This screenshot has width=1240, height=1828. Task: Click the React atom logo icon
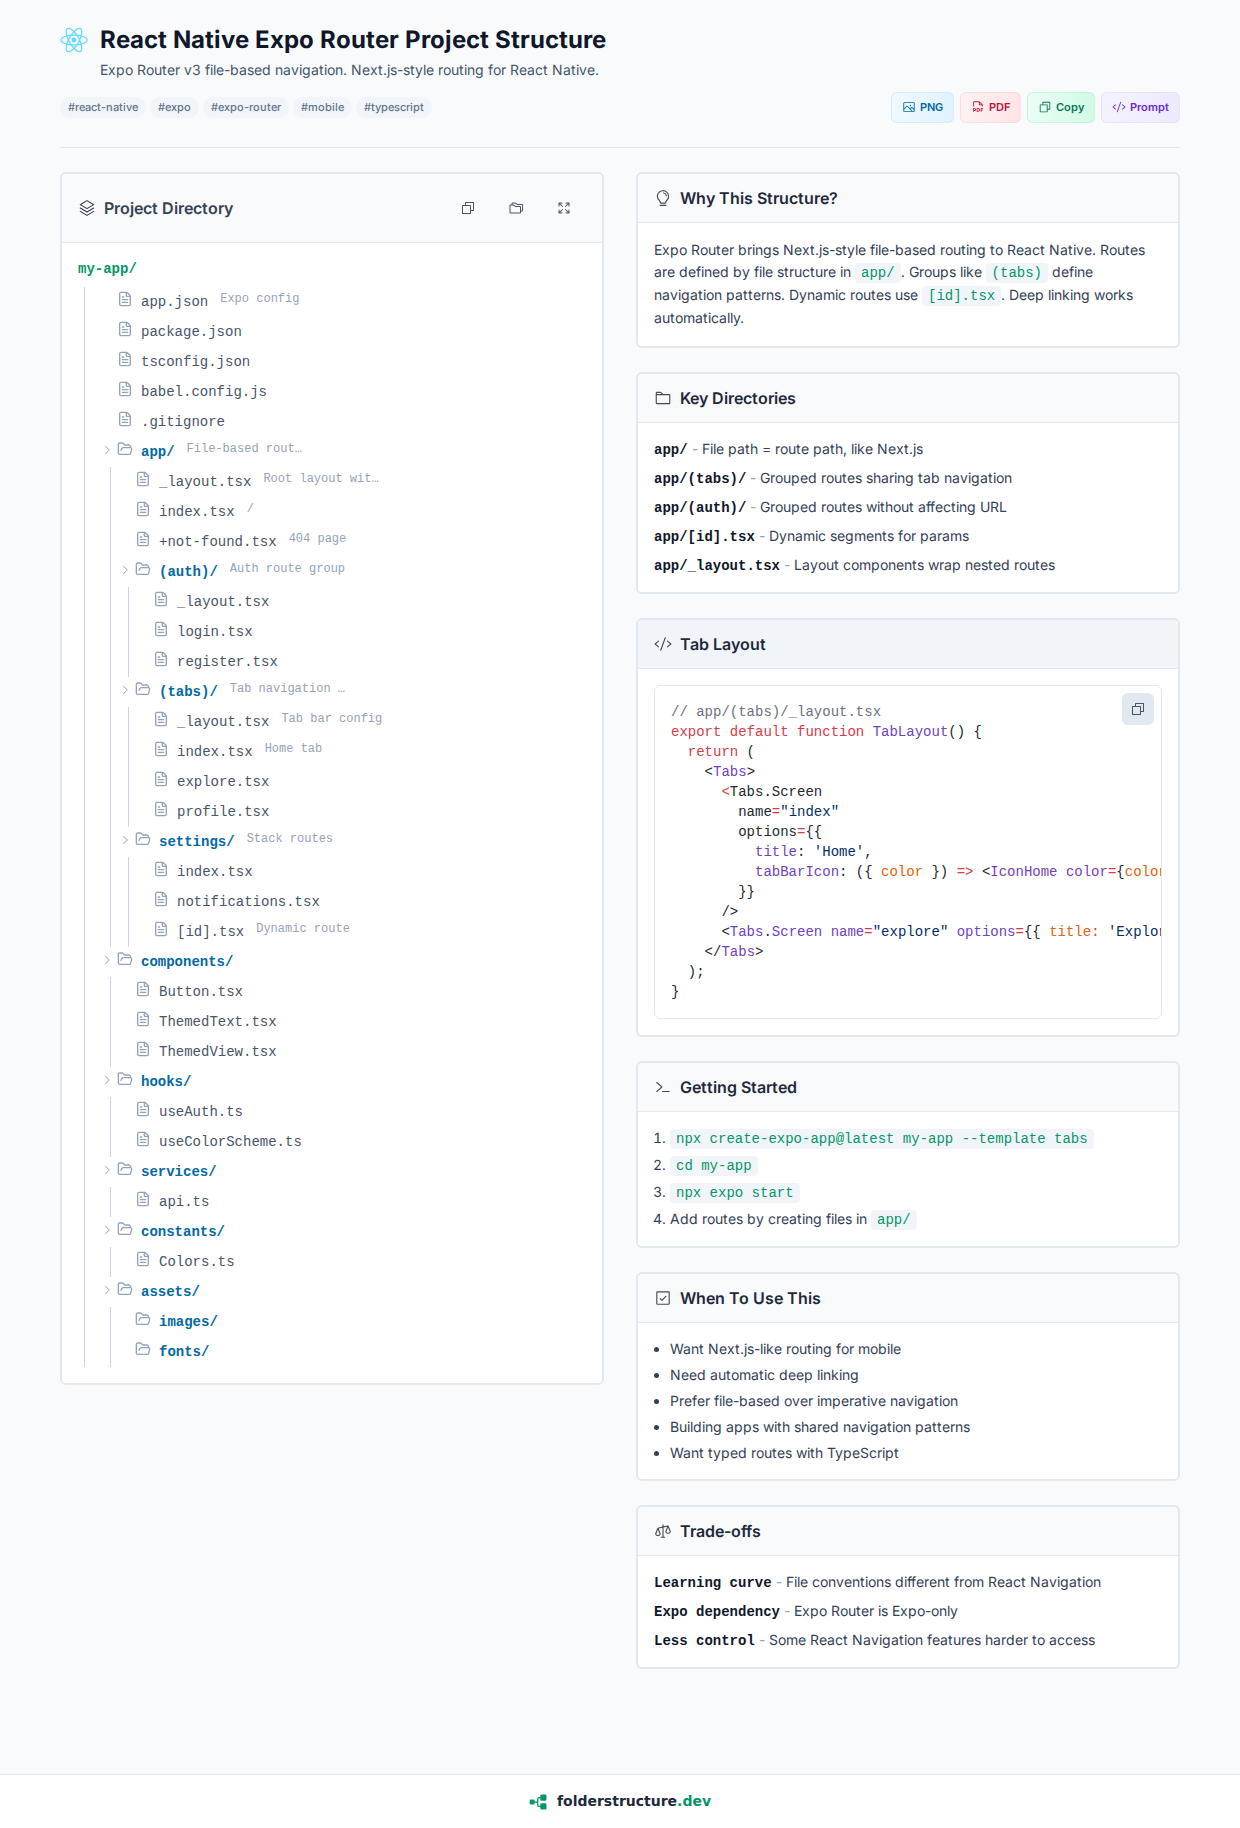tap(74, 40)
